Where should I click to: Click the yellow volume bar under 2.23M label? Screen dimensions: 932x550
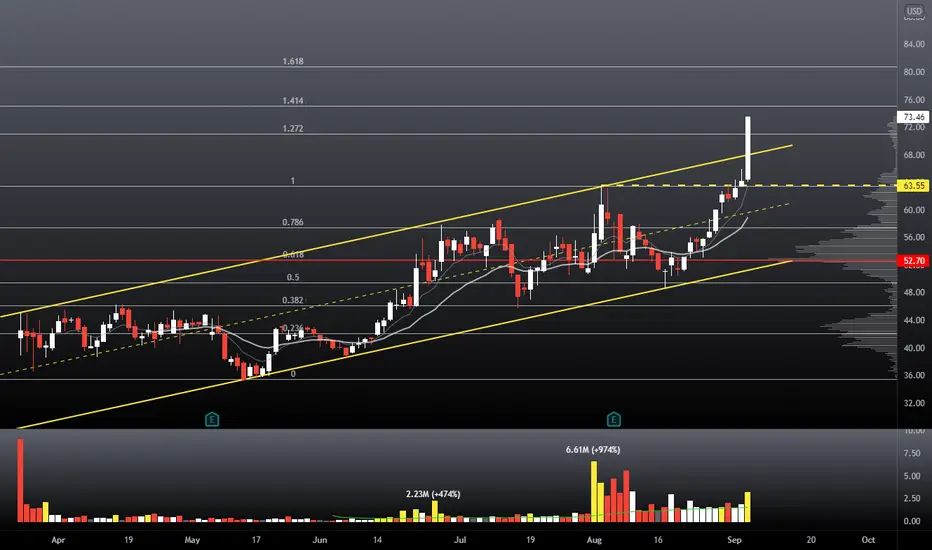434,511
